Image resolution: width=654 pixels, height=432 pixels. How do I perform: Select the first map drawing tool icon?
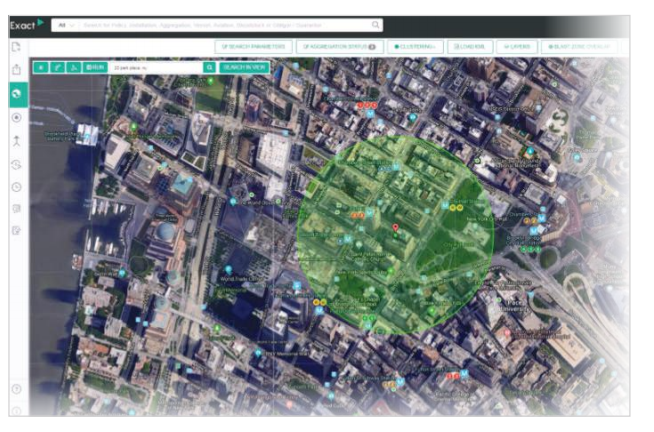coord(41,67)
